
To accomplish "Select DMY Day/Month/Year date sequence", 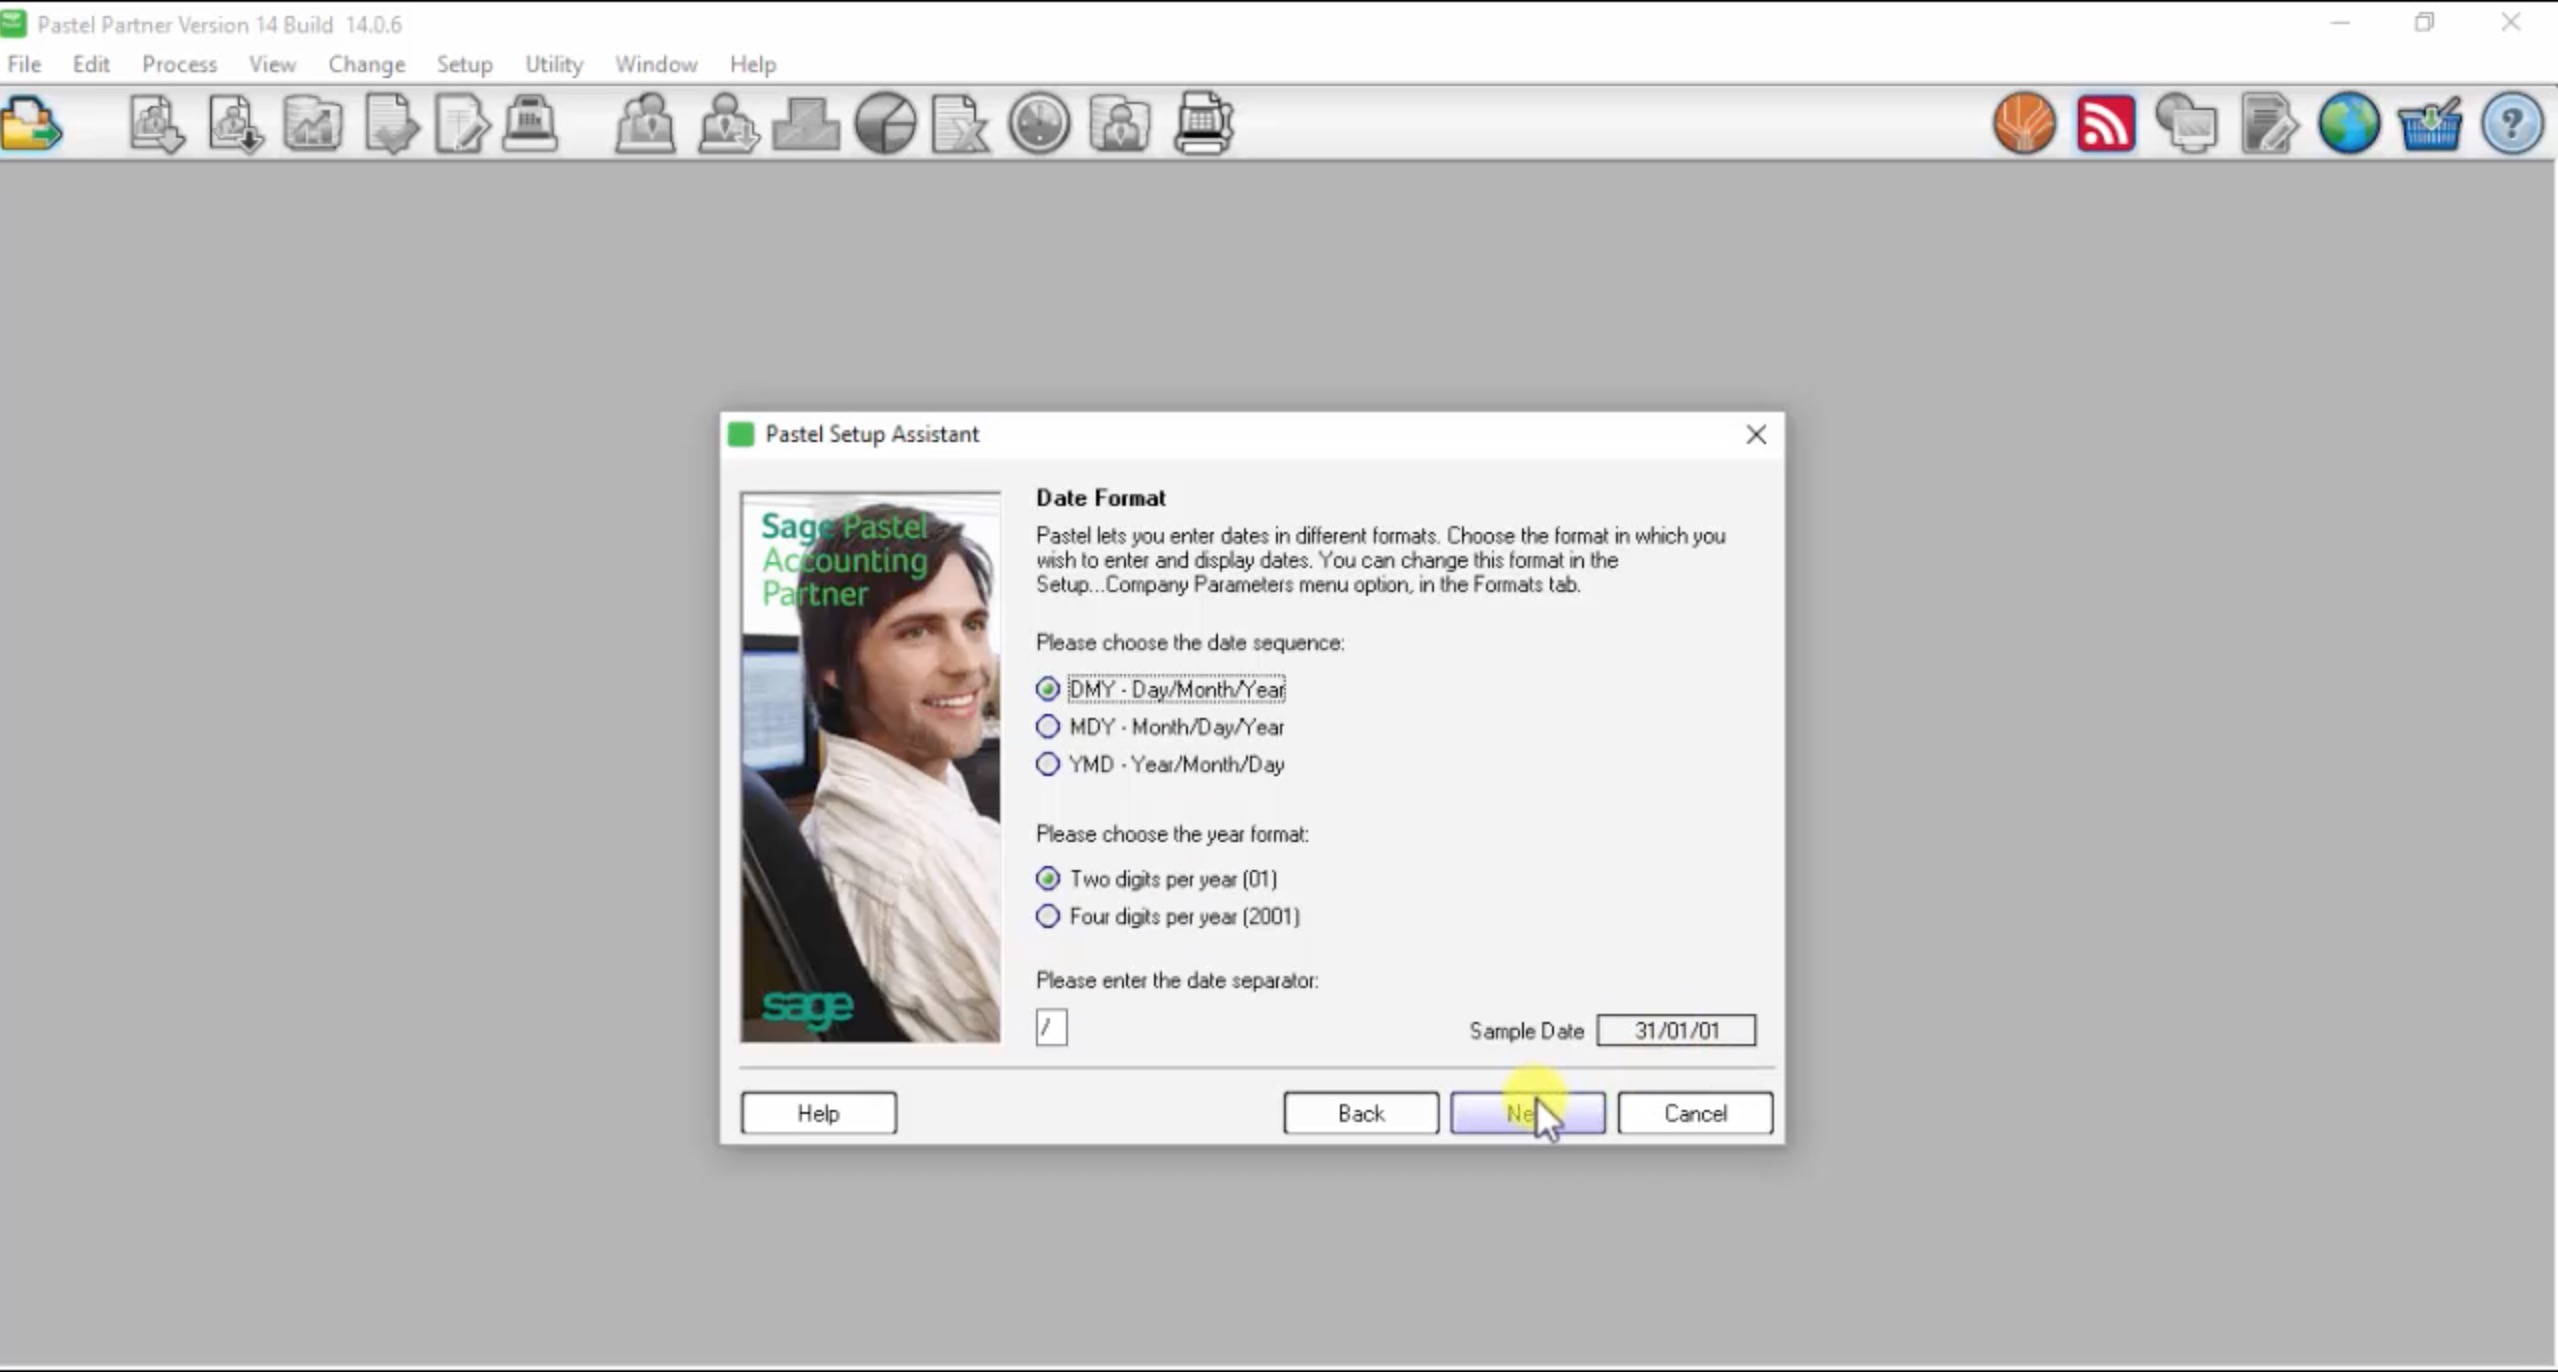I will click(1047, 689).
